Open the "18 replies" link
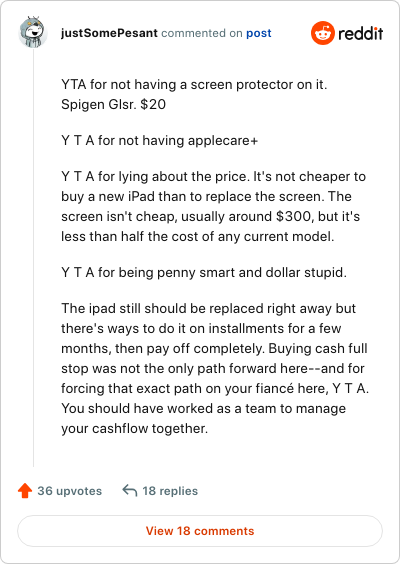 [x=170, y=491]
